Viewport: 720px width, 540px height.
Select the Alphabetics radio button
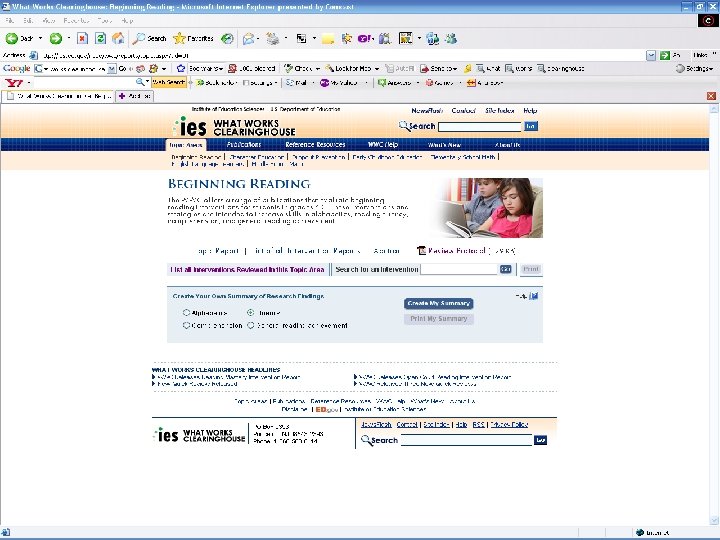(x=186, y=313)
